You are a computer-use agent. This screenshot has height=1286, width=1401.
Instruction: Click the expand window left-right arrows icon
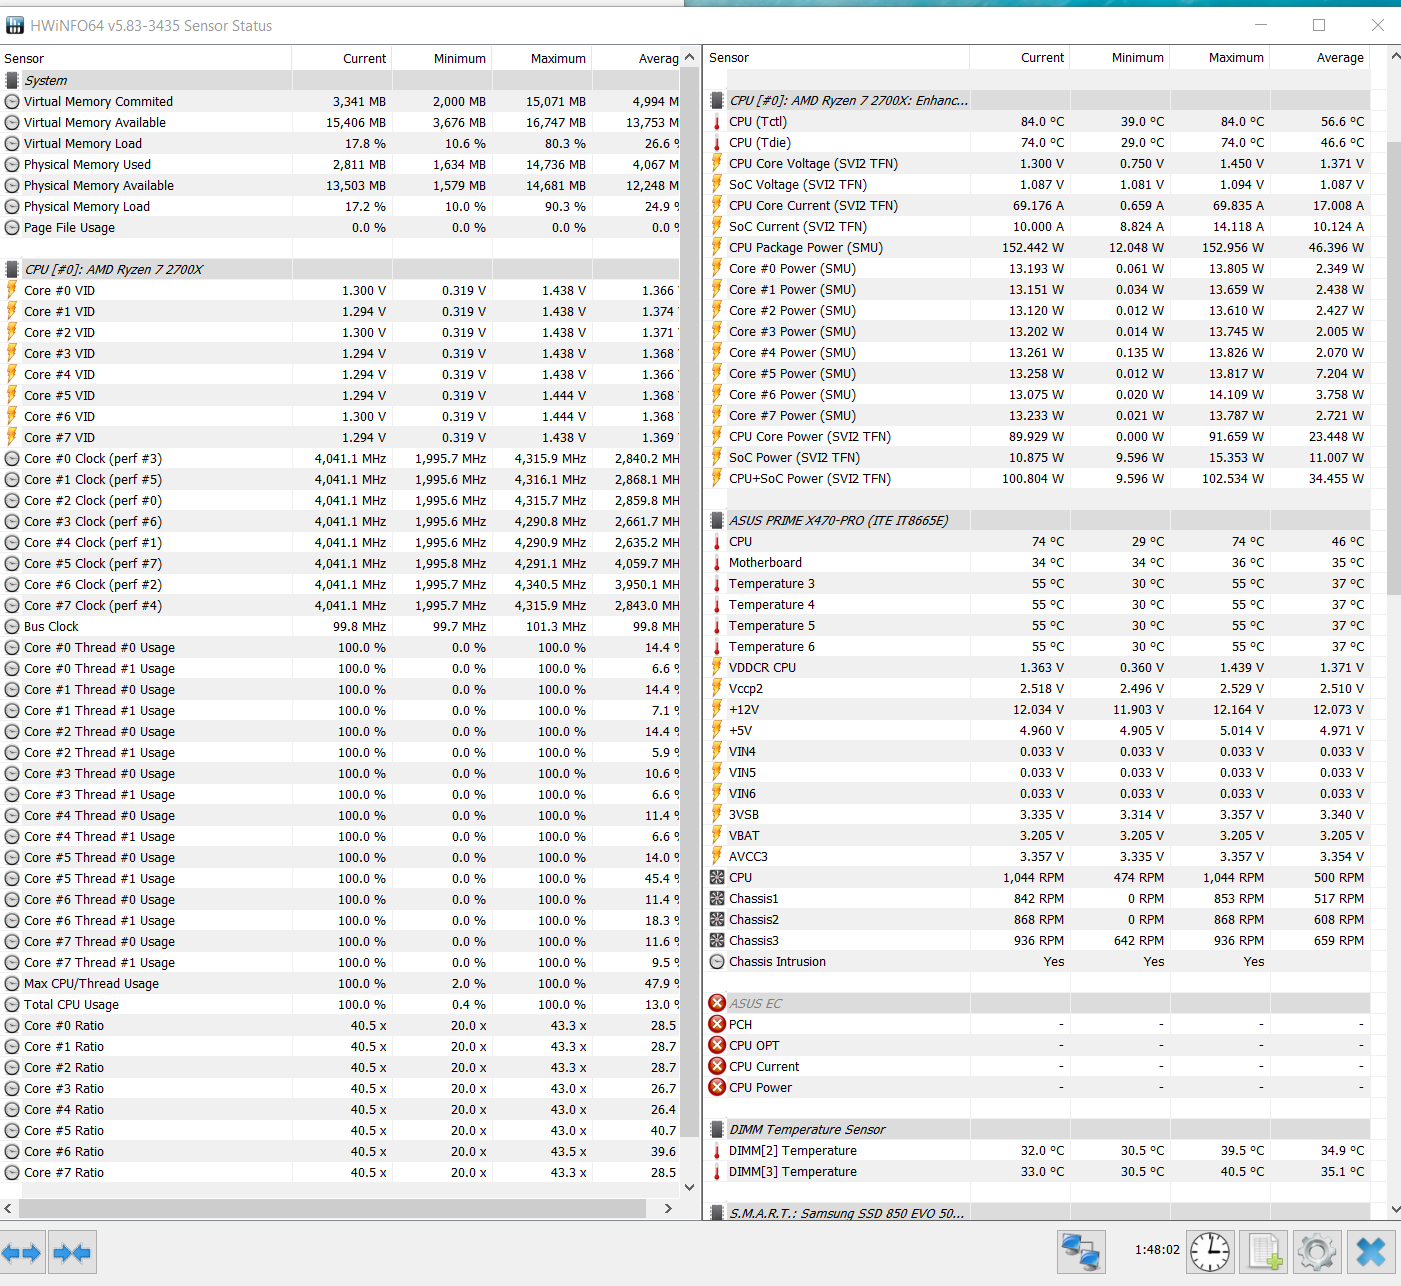[22, 1252]
